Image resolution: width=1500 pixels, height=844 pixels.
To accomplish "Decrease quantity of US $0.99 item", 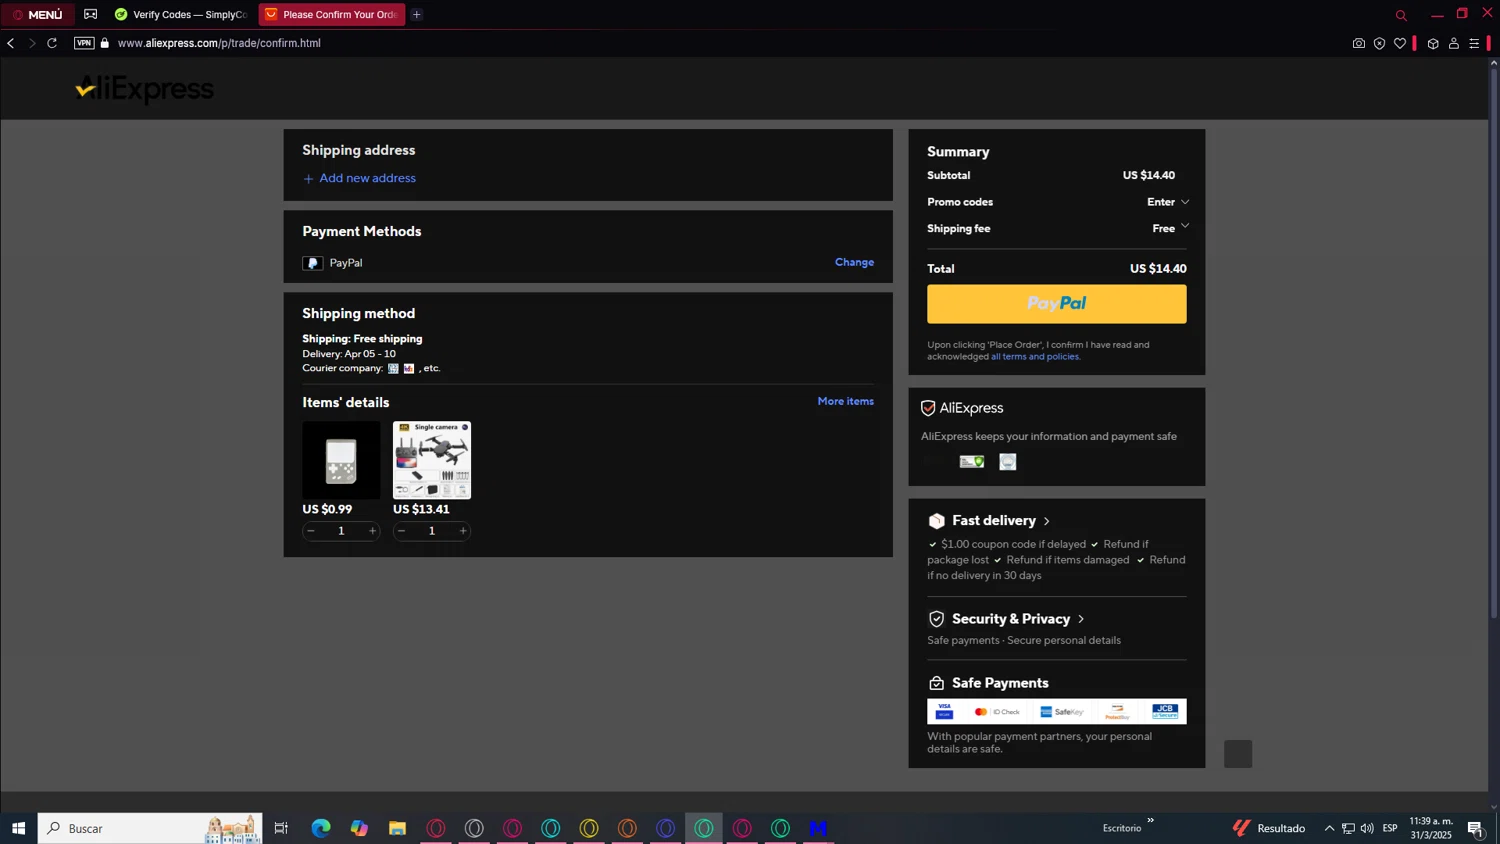I will tap(311, 531).
